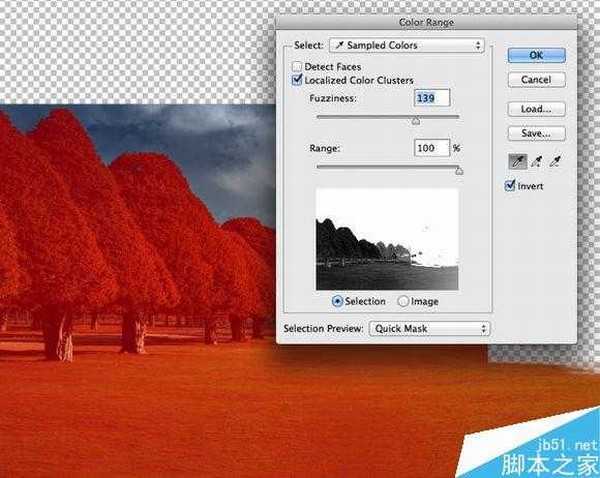
Task: Choose the Selection radio button
Action: pos(337,301)
